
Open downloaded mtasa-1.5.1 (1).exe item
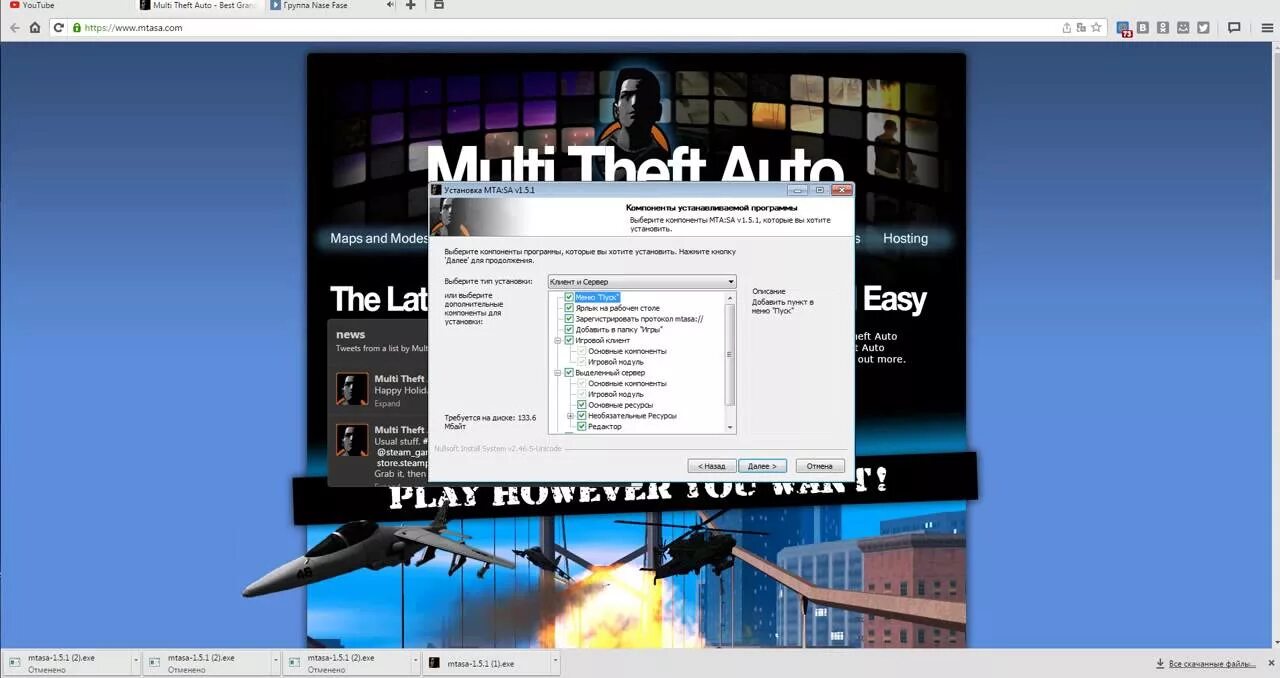click(480, 663)
